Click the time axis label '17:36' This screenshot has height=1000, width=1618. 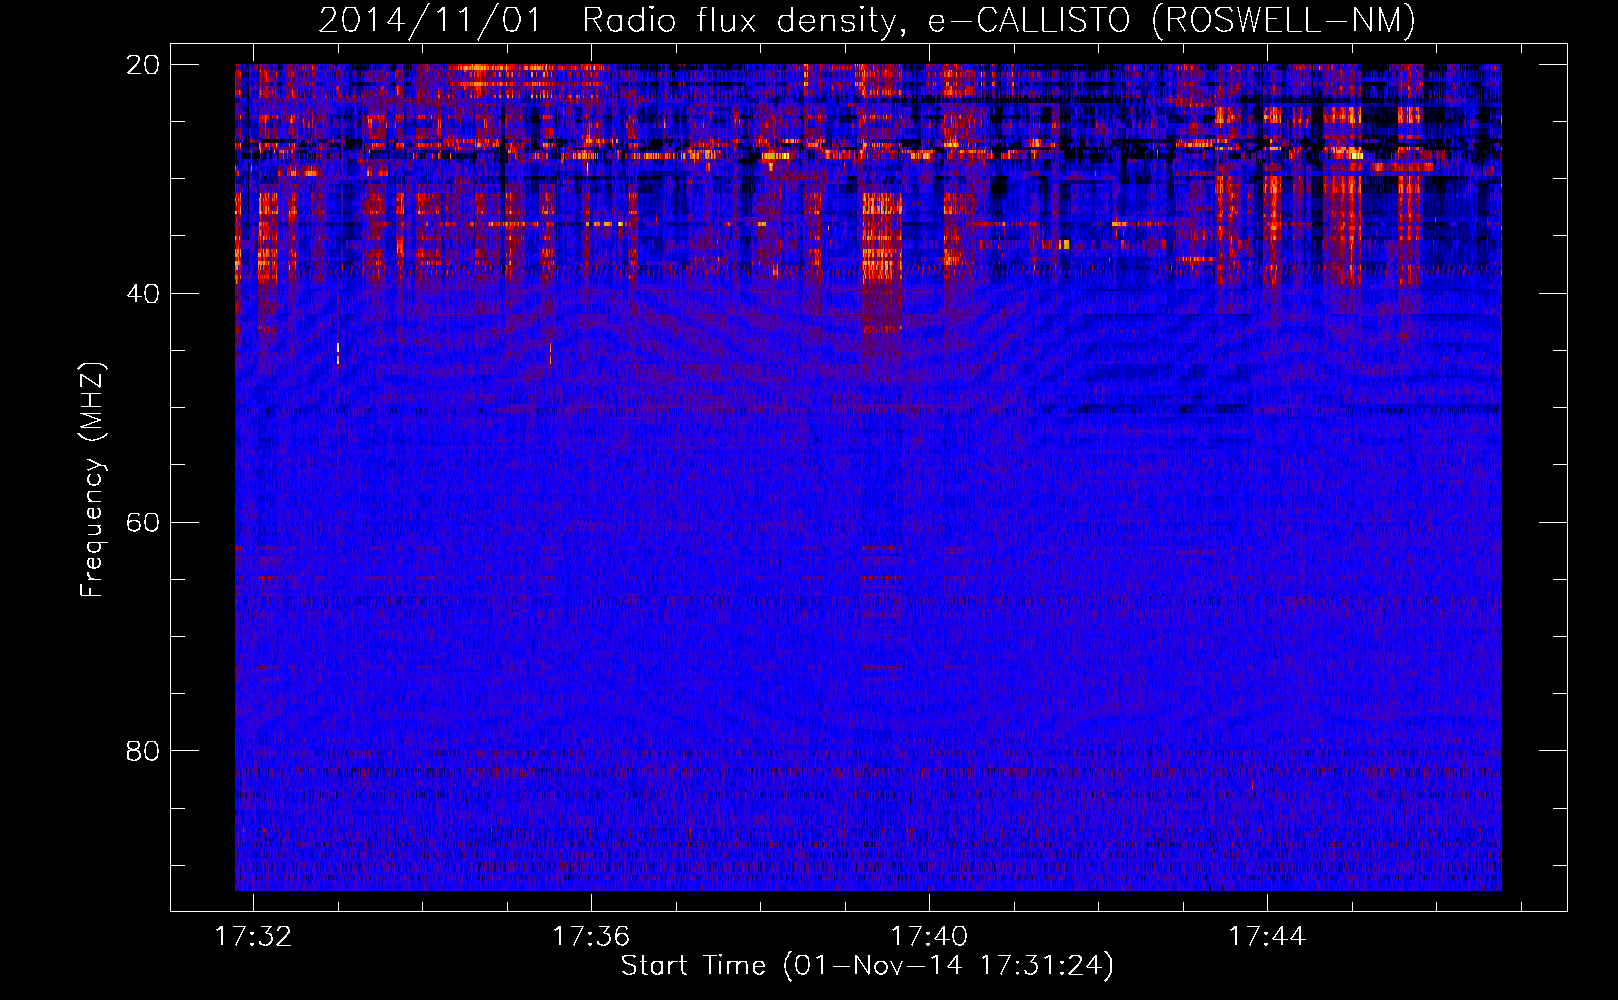pos(591,936)
